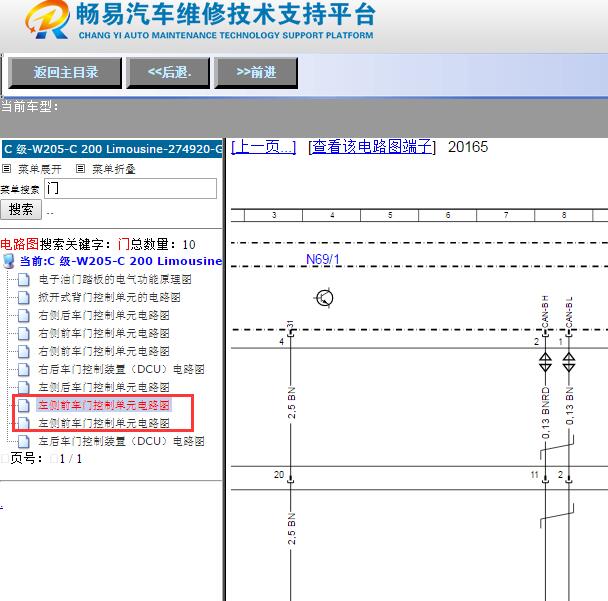This screenshot has height=601, width=608.
Task: Click the 0,13 BN wire label
Action: pos(569,406)
